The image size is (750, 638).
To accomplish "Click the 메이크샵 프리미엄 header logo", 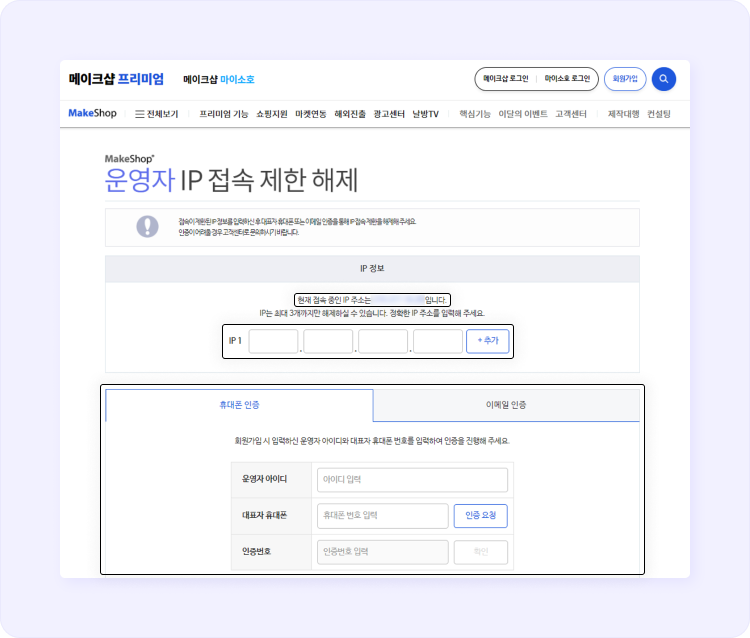I will point(116,79).
